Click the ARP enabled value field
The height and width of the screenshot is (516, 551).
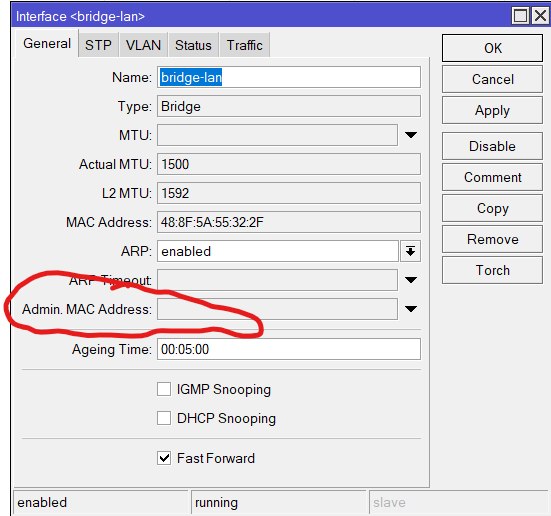[278, 251]
